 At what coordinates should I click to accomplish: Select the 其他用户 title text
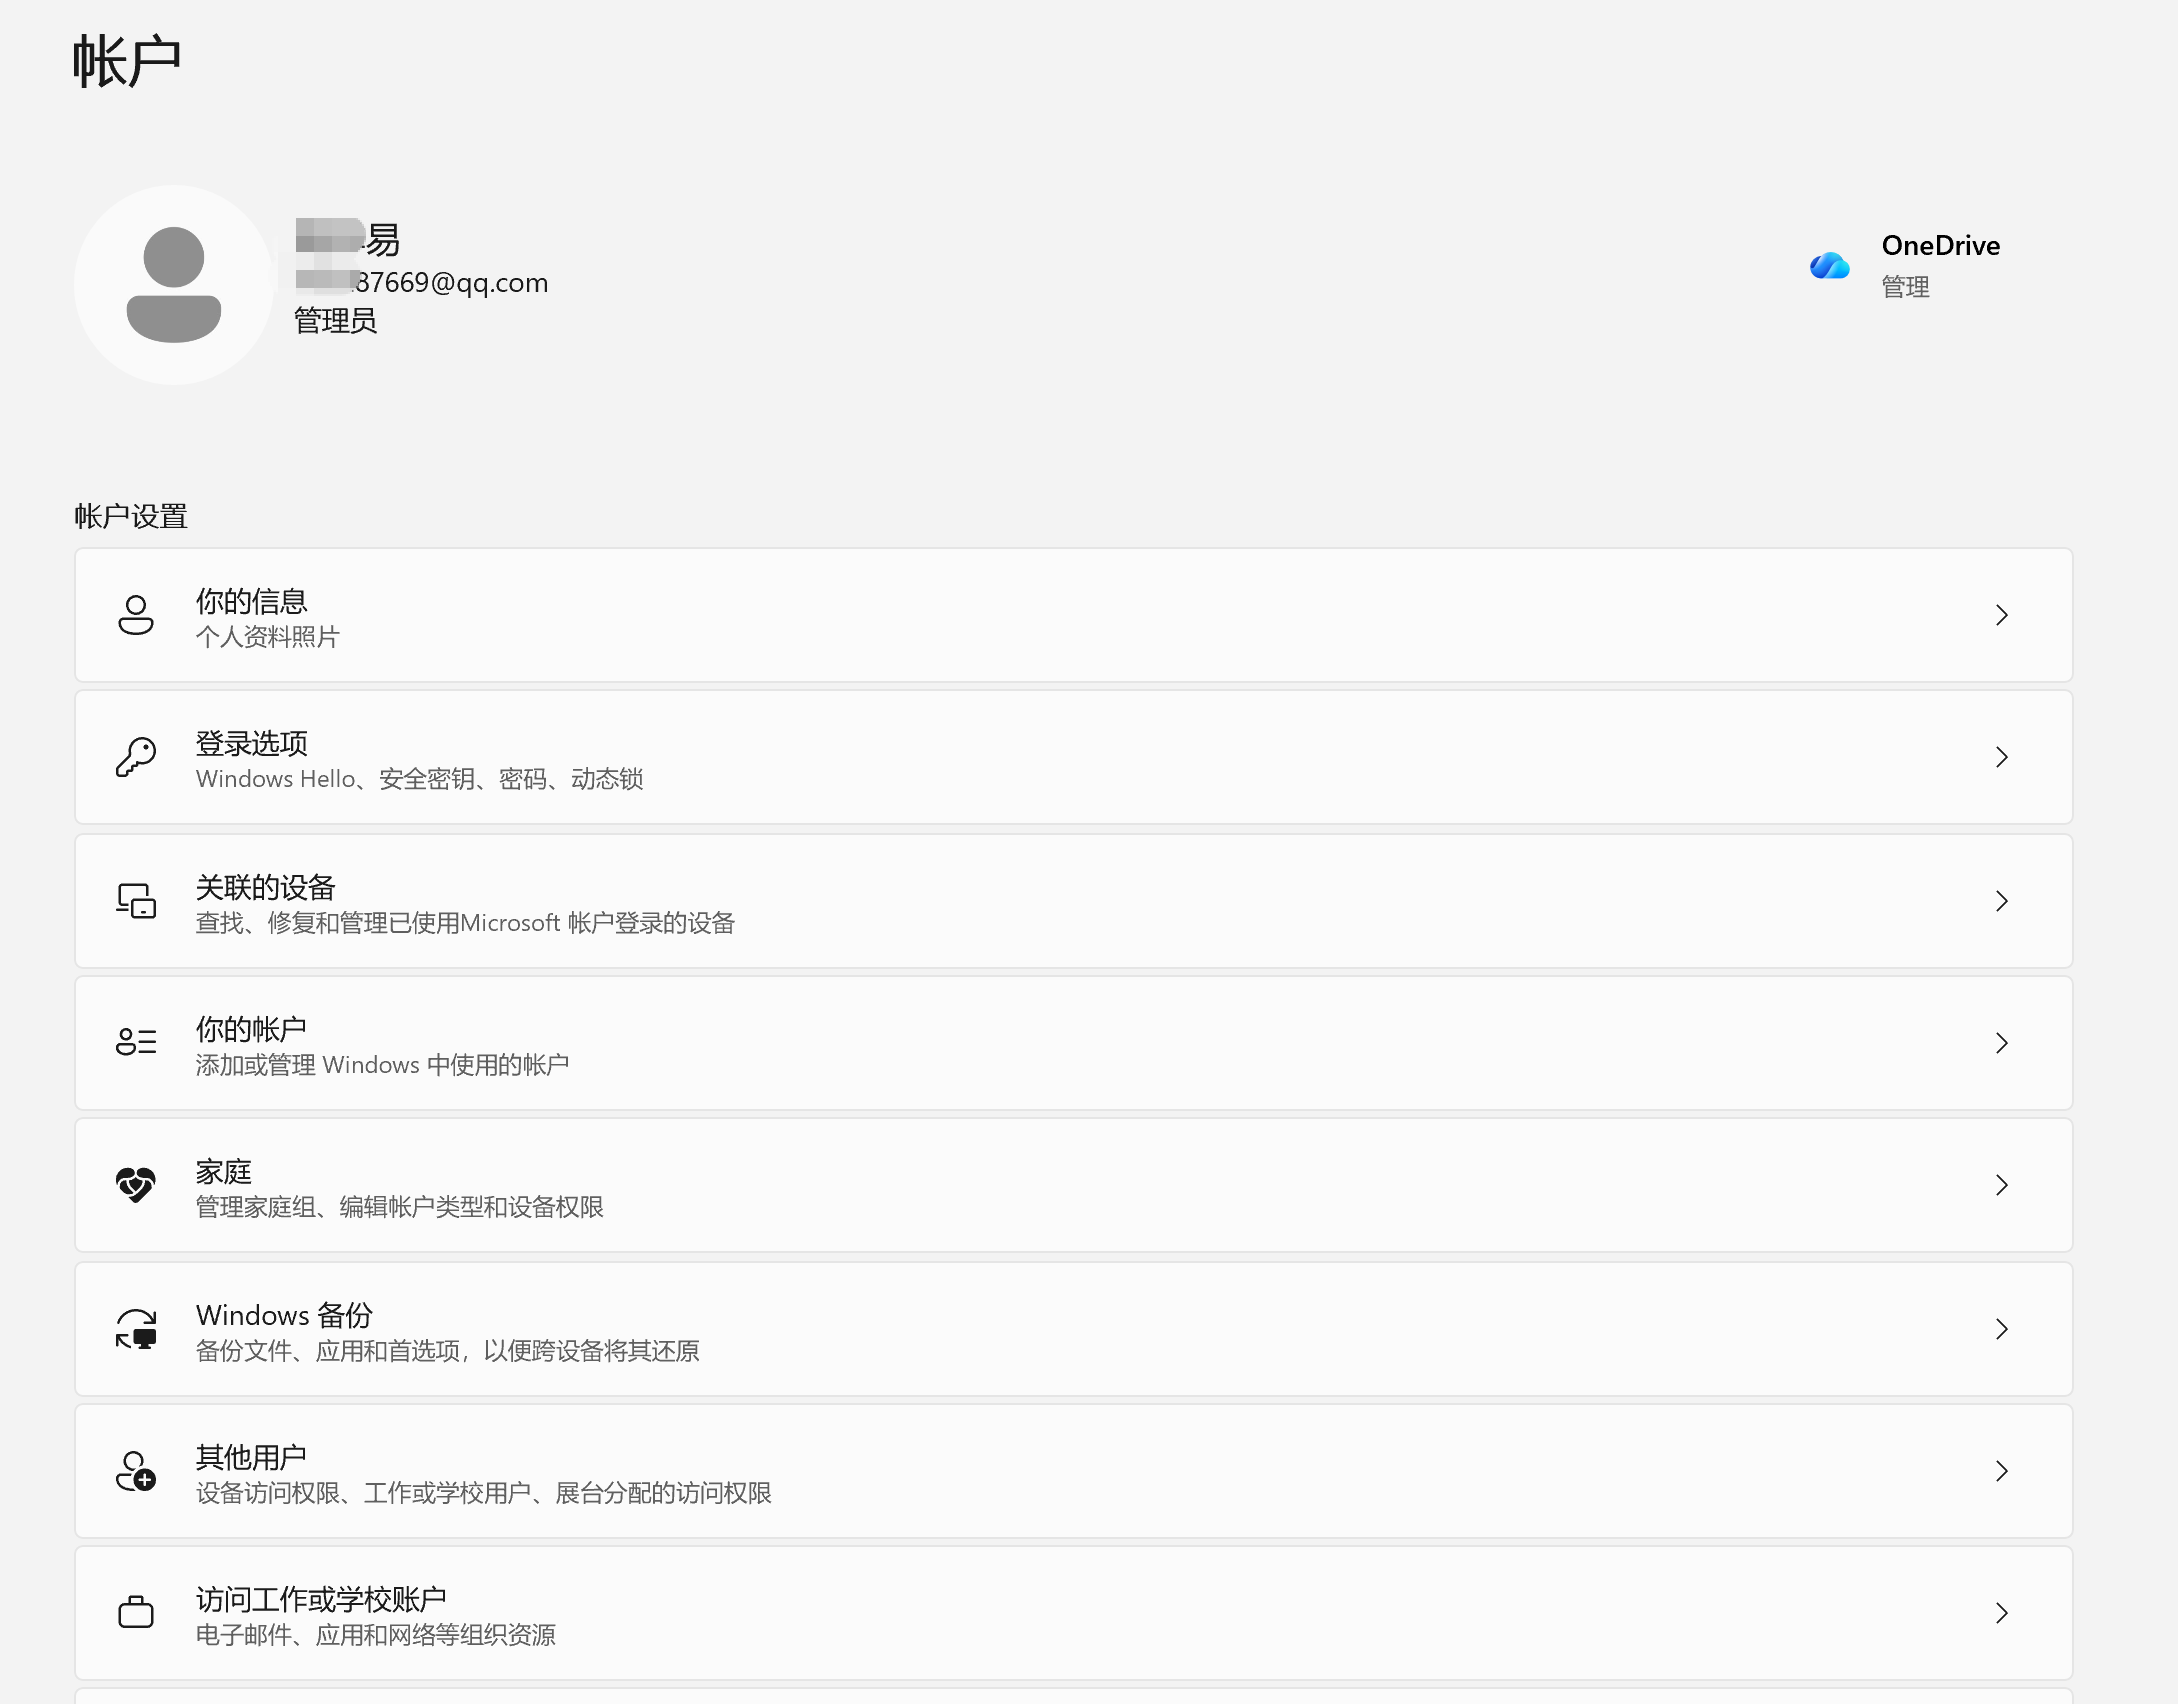(251, 1457)
